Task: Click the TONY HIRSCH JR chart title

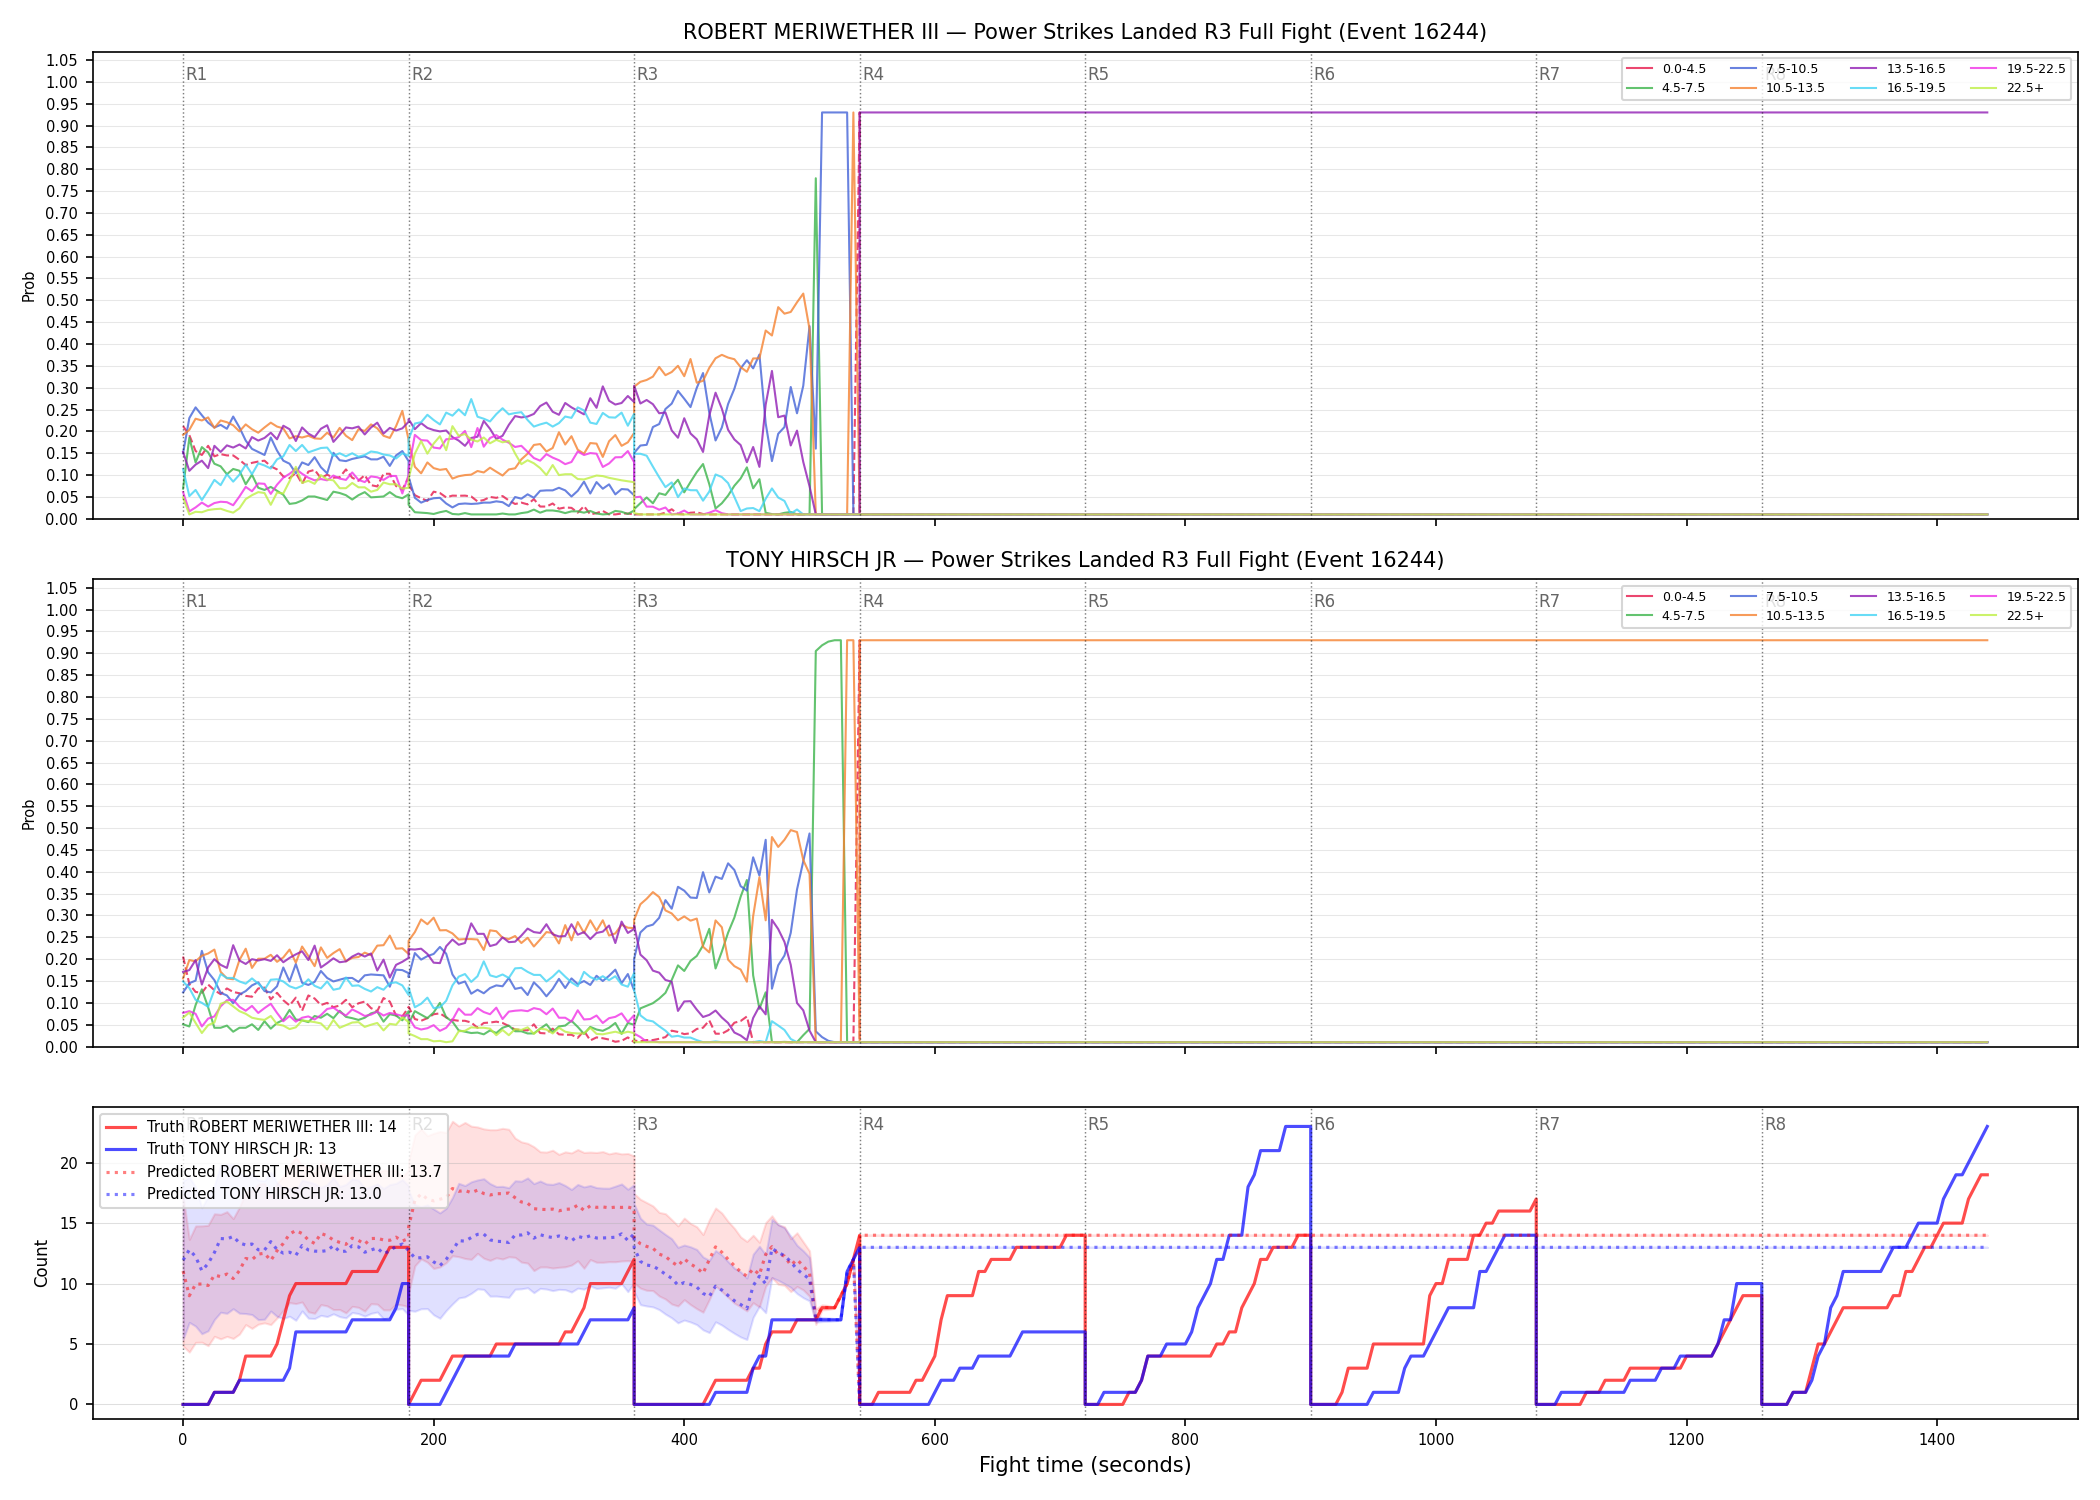Action: coord(1084,560)
